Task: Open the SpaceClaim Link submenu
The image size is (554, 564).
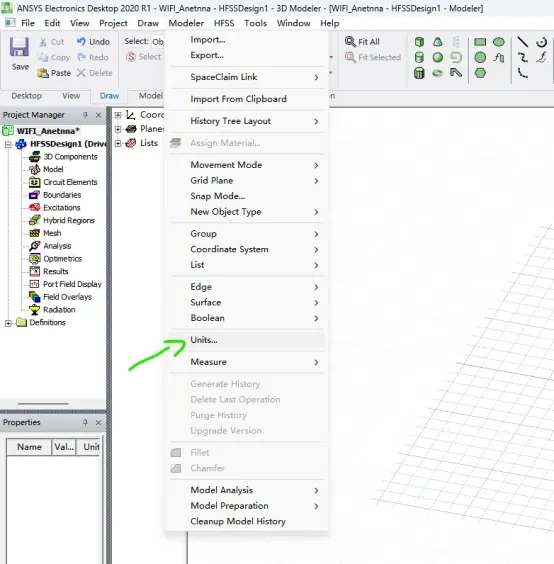Action: (x=247, y=77)
